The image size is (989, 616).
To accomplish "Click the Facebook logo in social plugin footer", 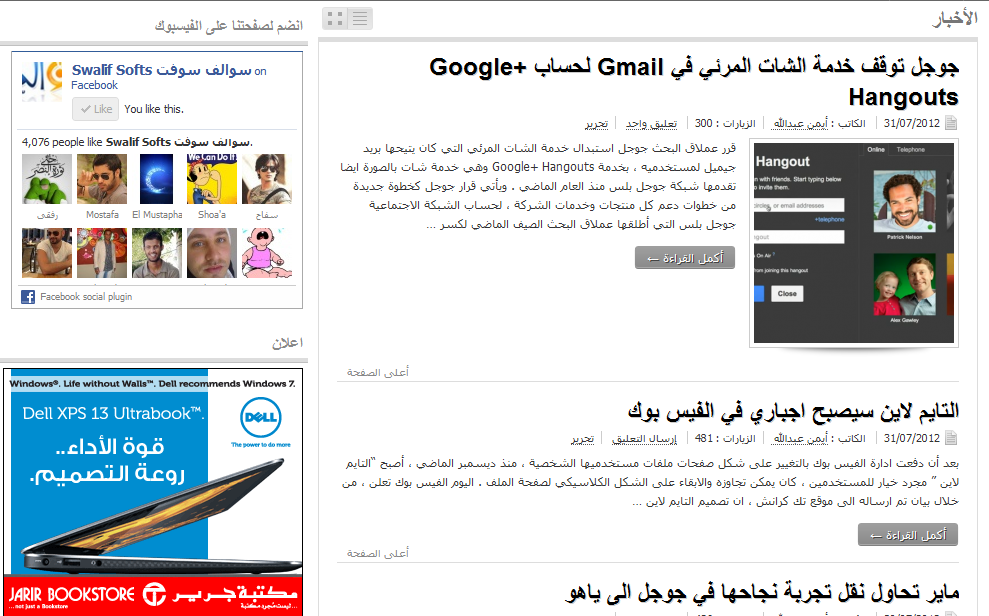I will [28, 297].
